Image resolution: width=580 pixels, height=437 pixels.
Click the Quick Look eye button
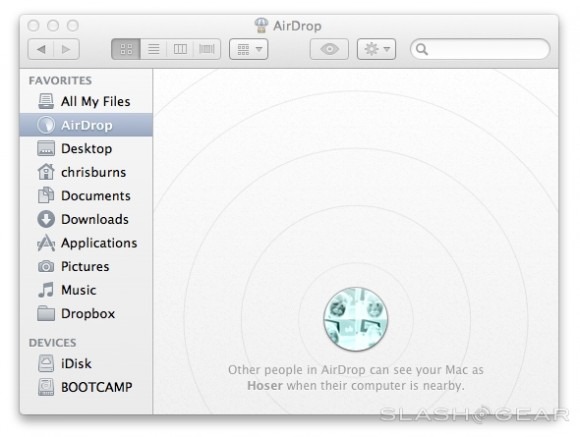pyautogui.click(x=329, y=49)
